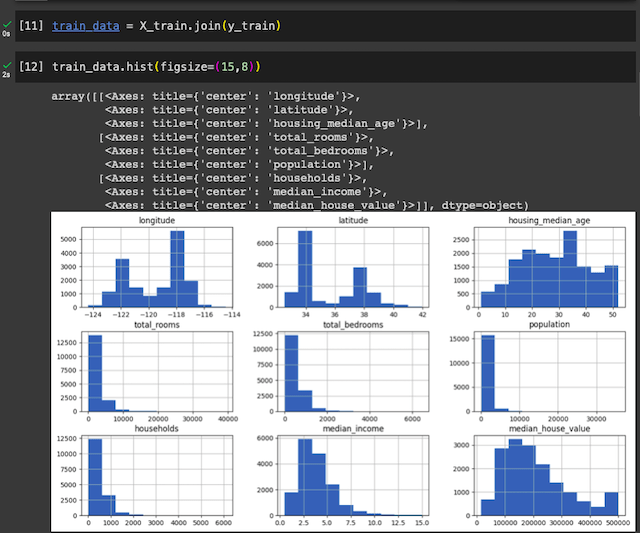Click the households histogram title
The width and height of the screenshot is (640, 533).
pyautogui.click(x=157, y=429)
